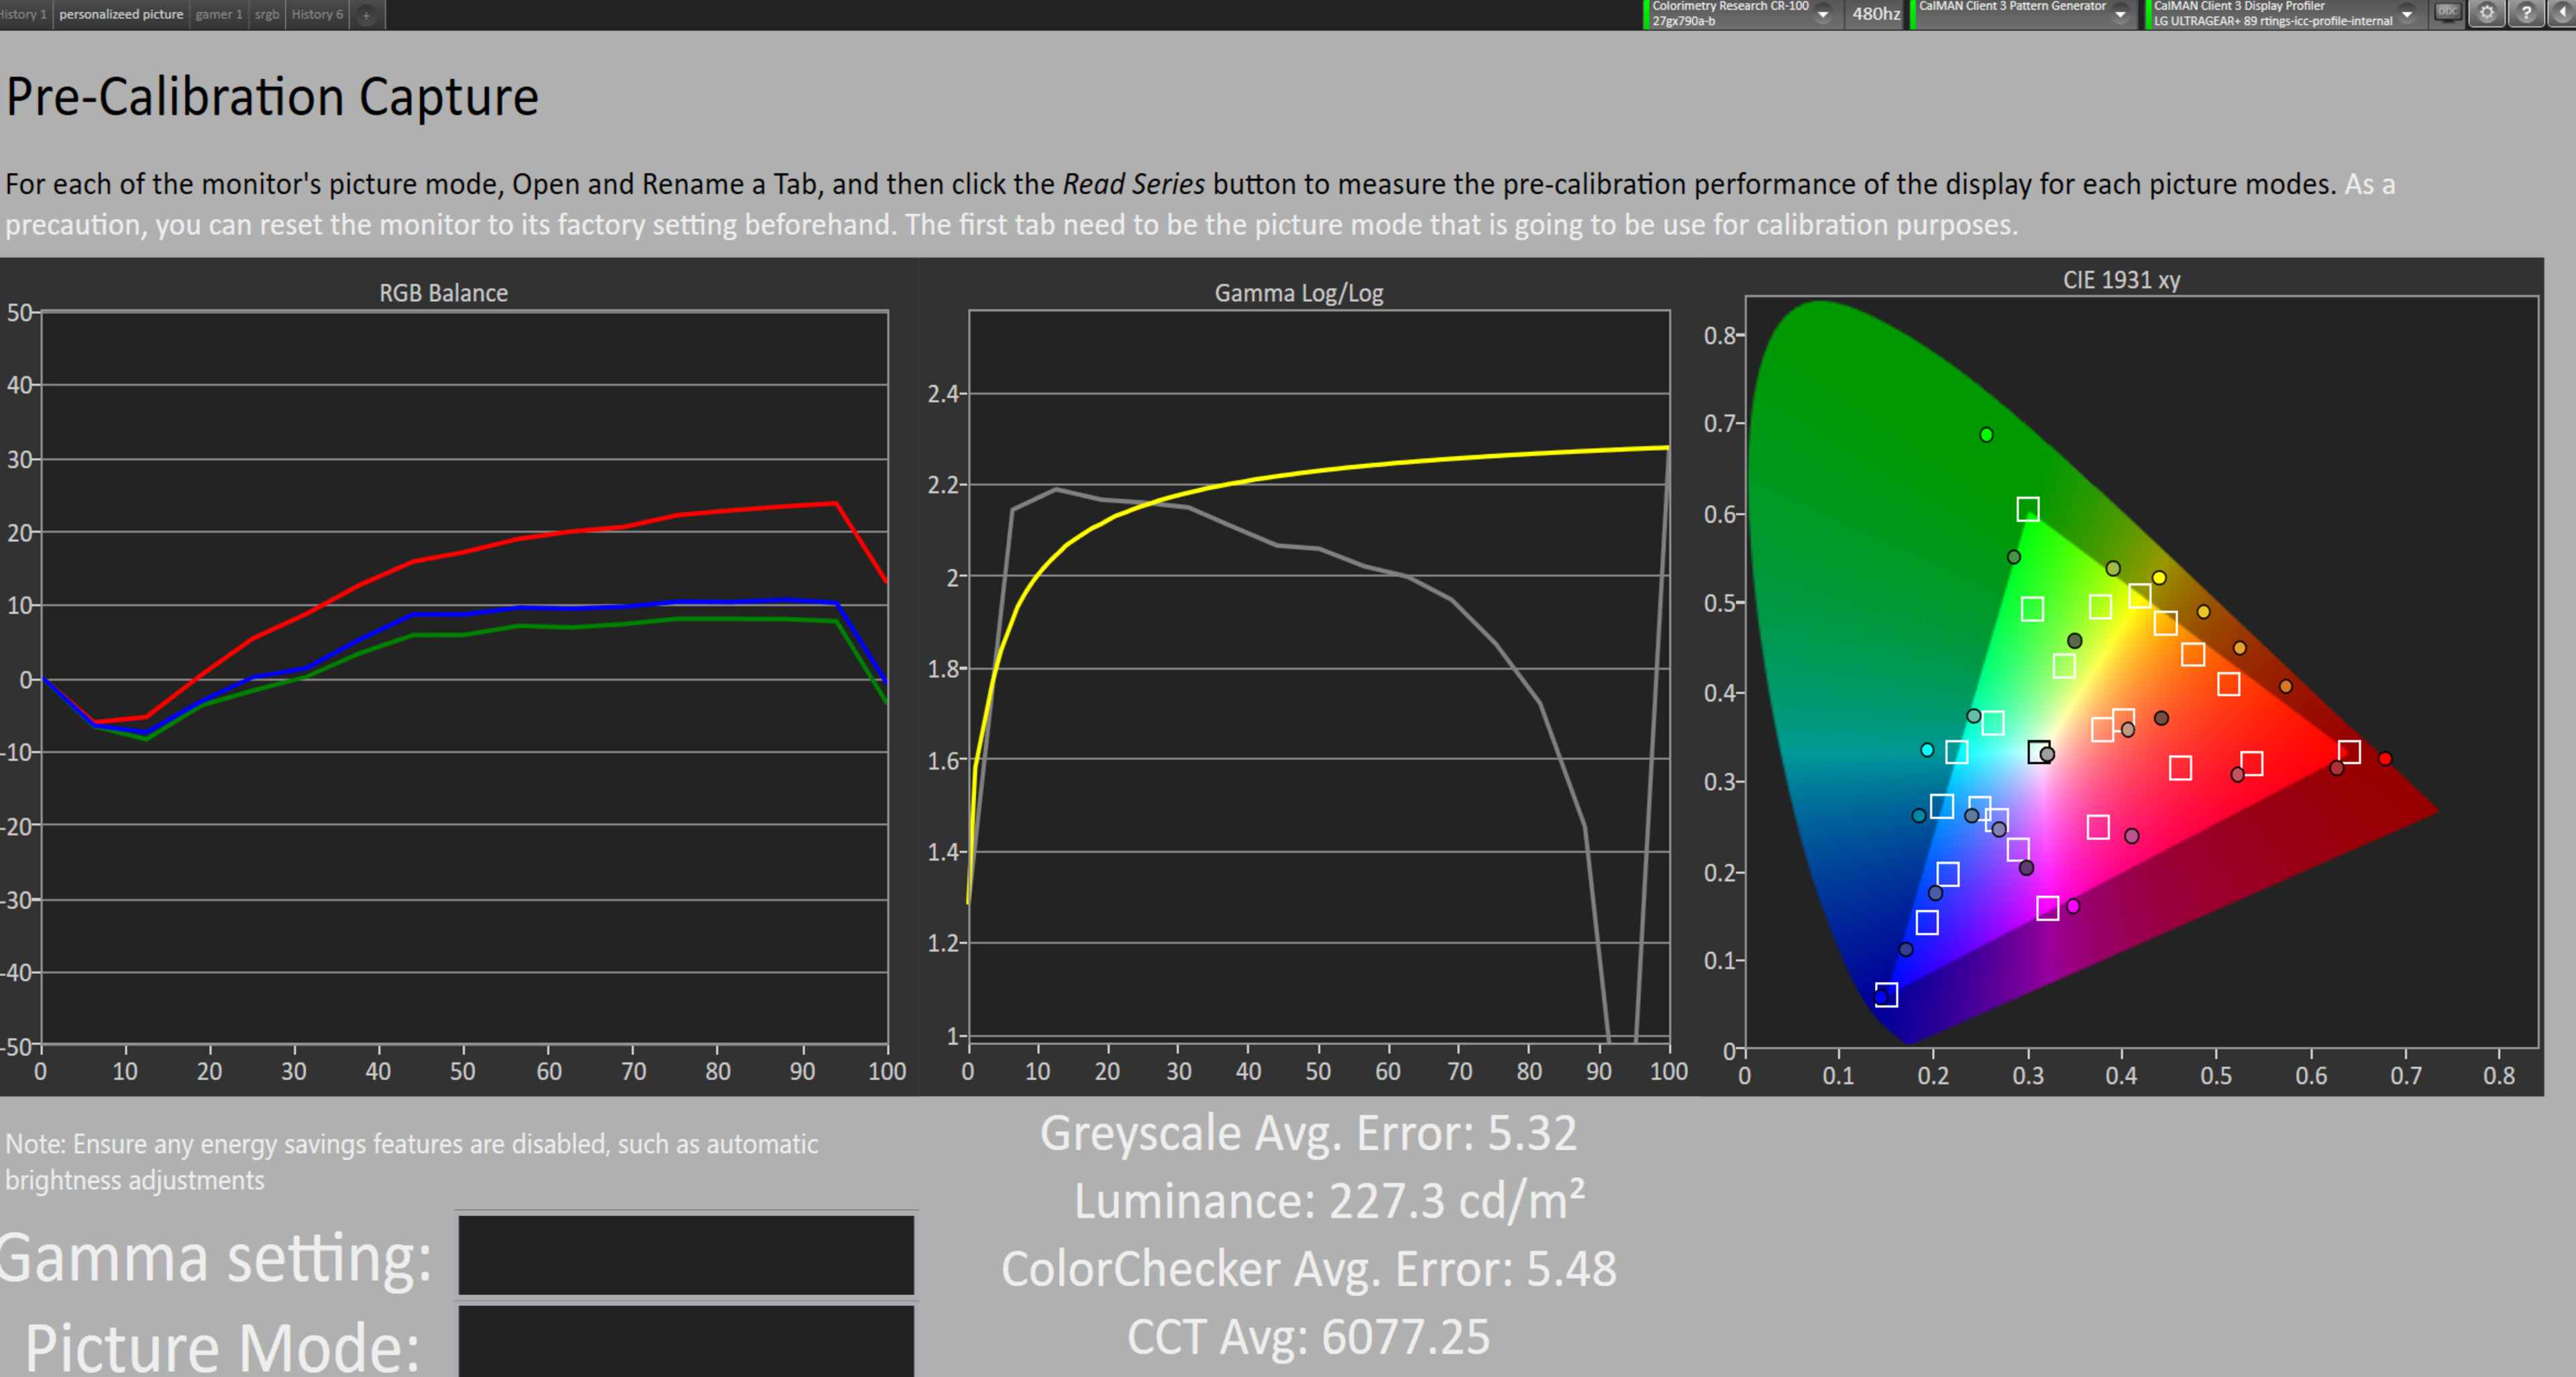
Task: Expand the Display Profiler LG ULTRAGEAR dropdown
Action: click(2407, 14)
